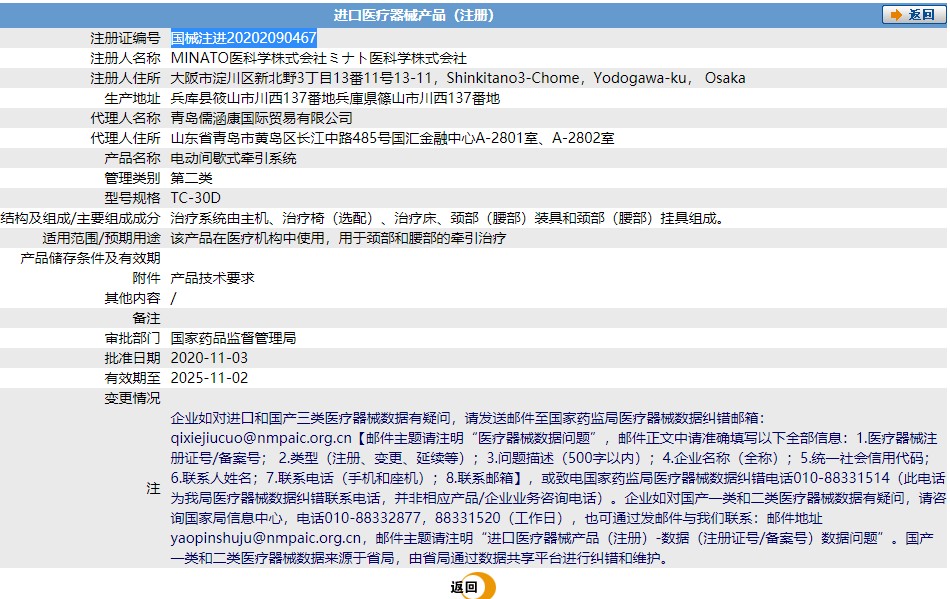
Task: Click the 批准日期 label
Action: click(x=132, y=358)
